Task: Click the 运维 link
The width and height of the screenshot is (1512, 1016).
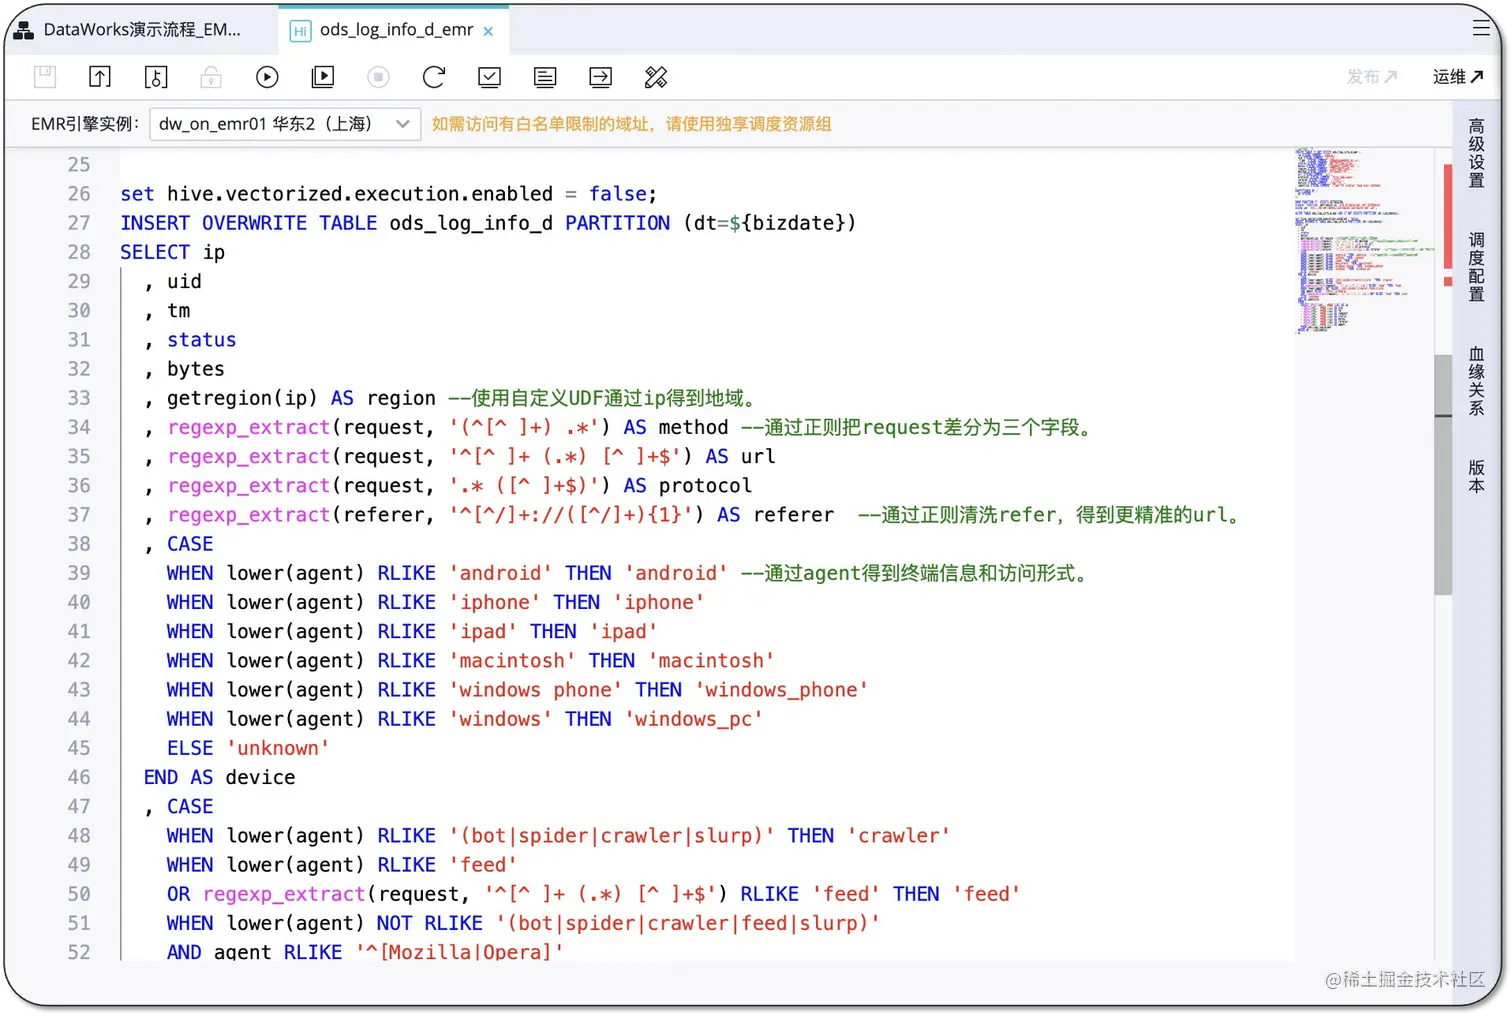Action: tap(1457, 77)
